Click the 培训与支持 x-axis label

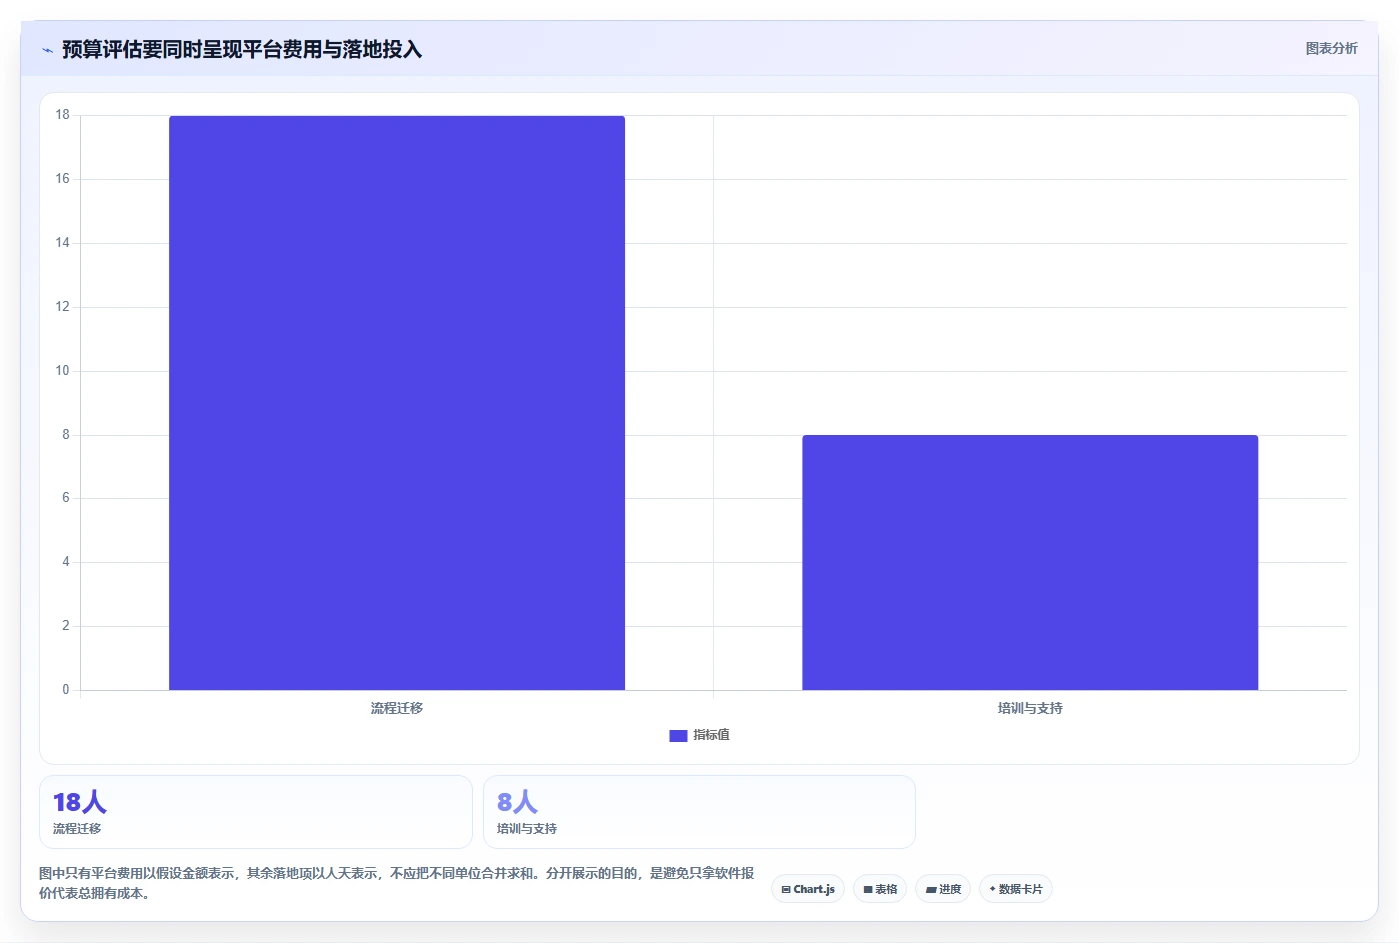pos(1030,708)
